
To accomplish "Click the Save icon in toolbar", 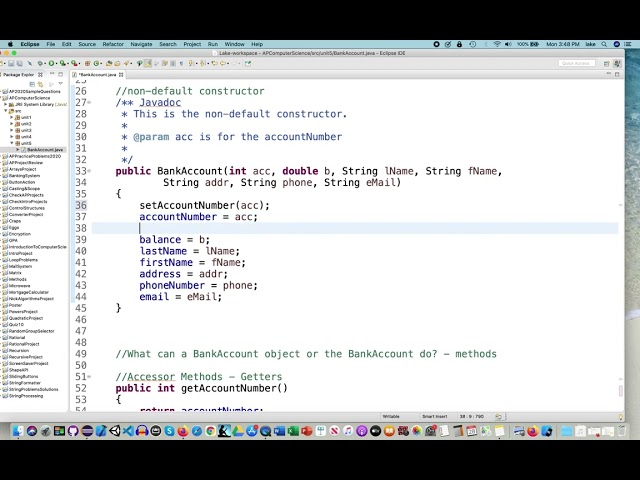I will pyautogui.click(x=11, y=63).
